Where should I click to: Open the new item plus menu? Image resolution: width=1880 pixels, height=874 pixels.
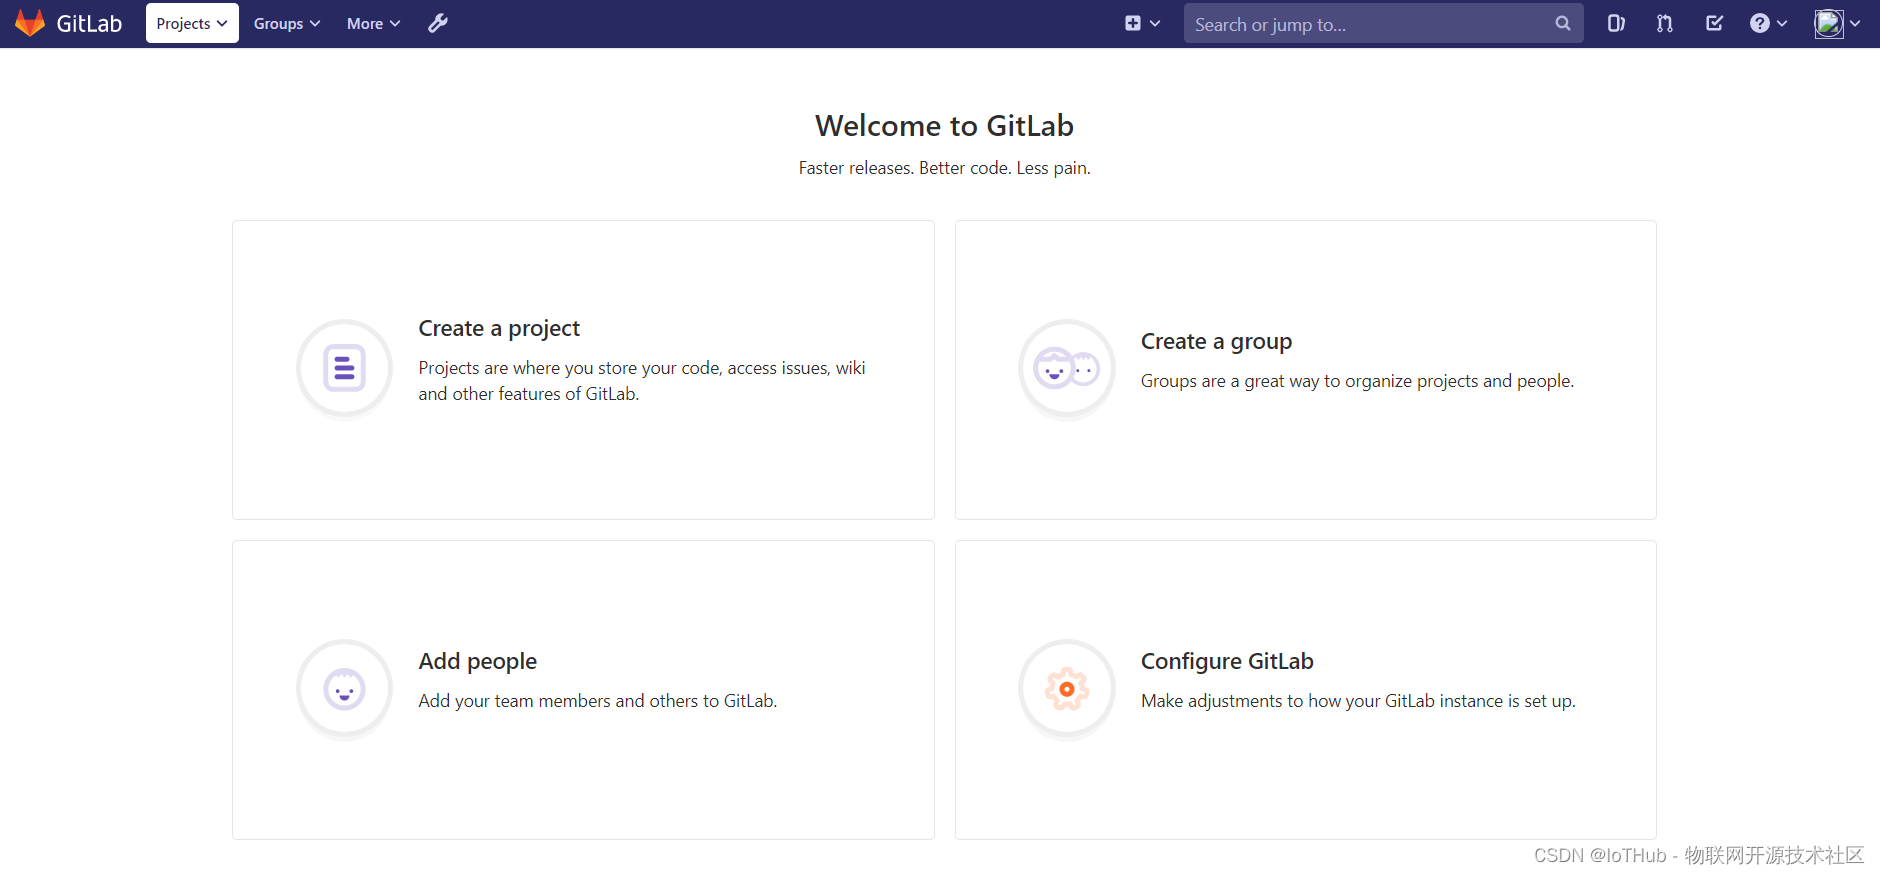pos(1142,23)
